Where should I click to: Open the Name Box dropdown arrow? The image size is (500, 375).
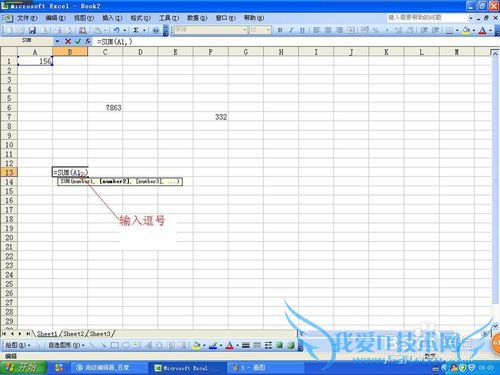point(57,41)
